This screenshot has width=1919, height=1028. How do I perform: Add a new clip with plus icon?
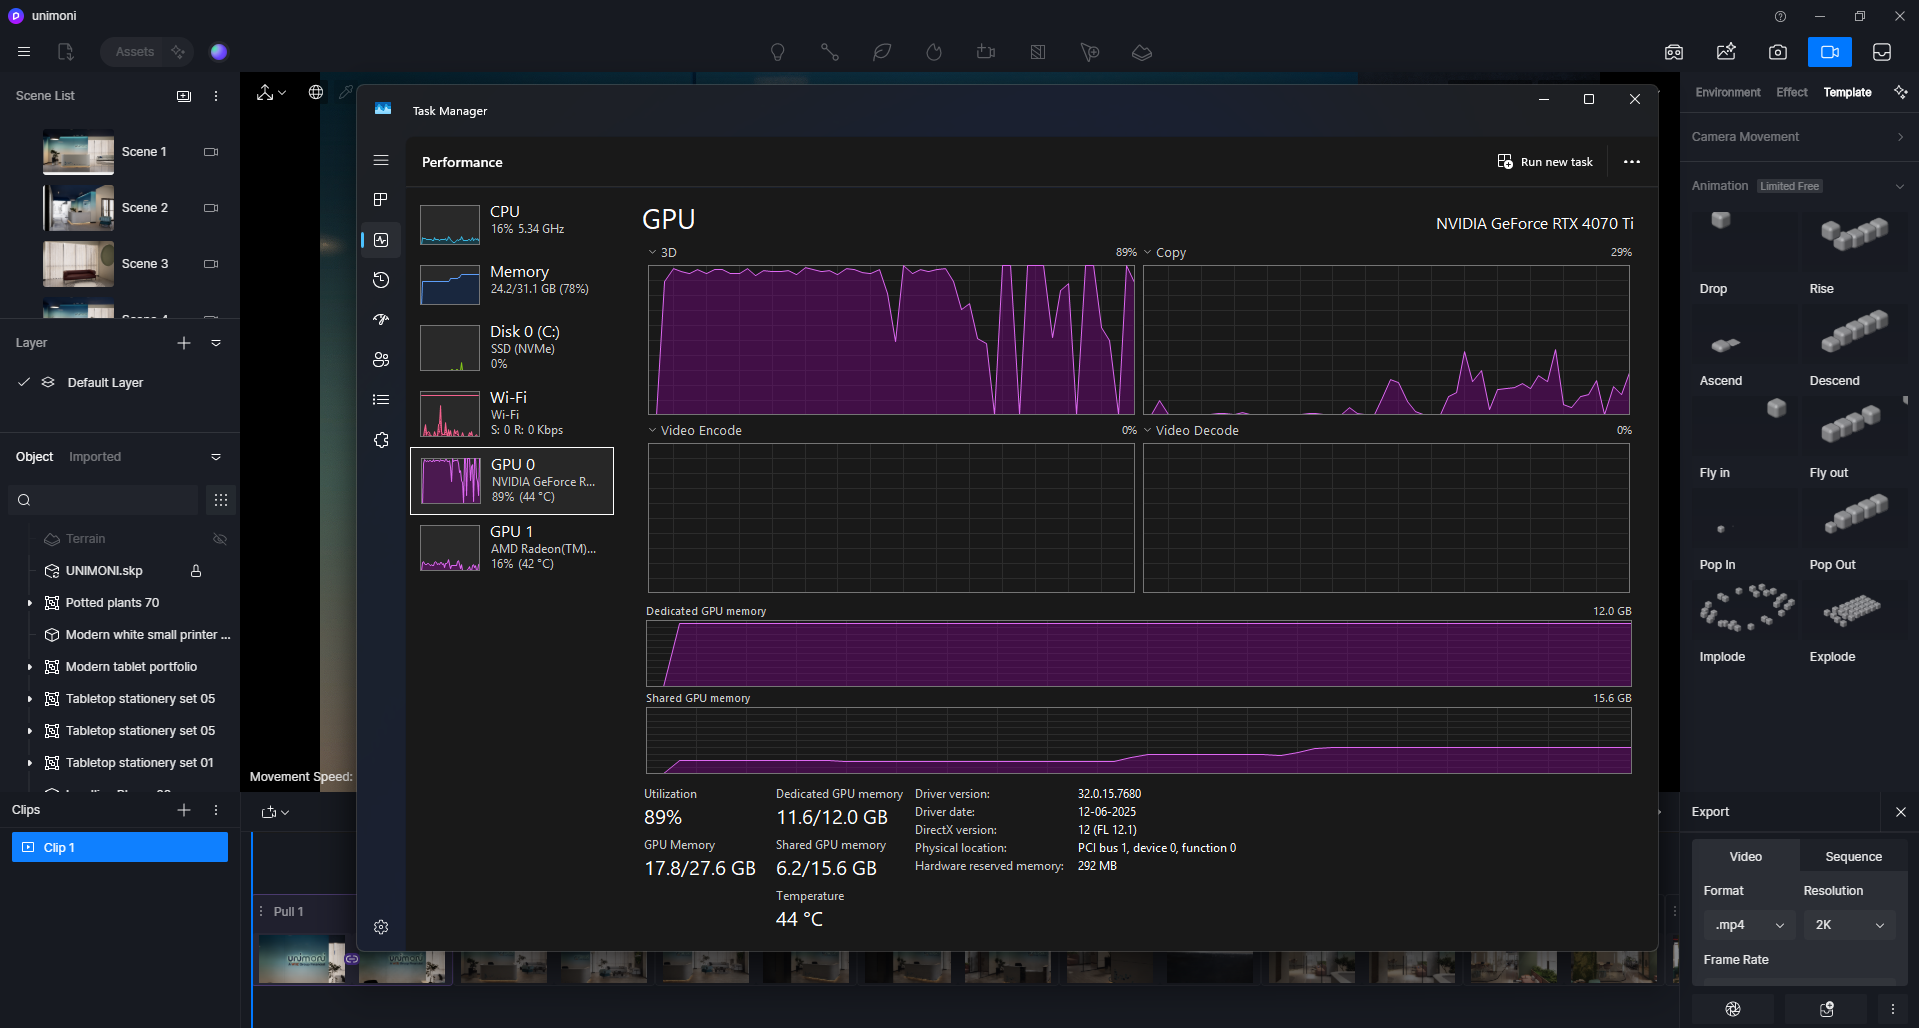pos(184,810)
